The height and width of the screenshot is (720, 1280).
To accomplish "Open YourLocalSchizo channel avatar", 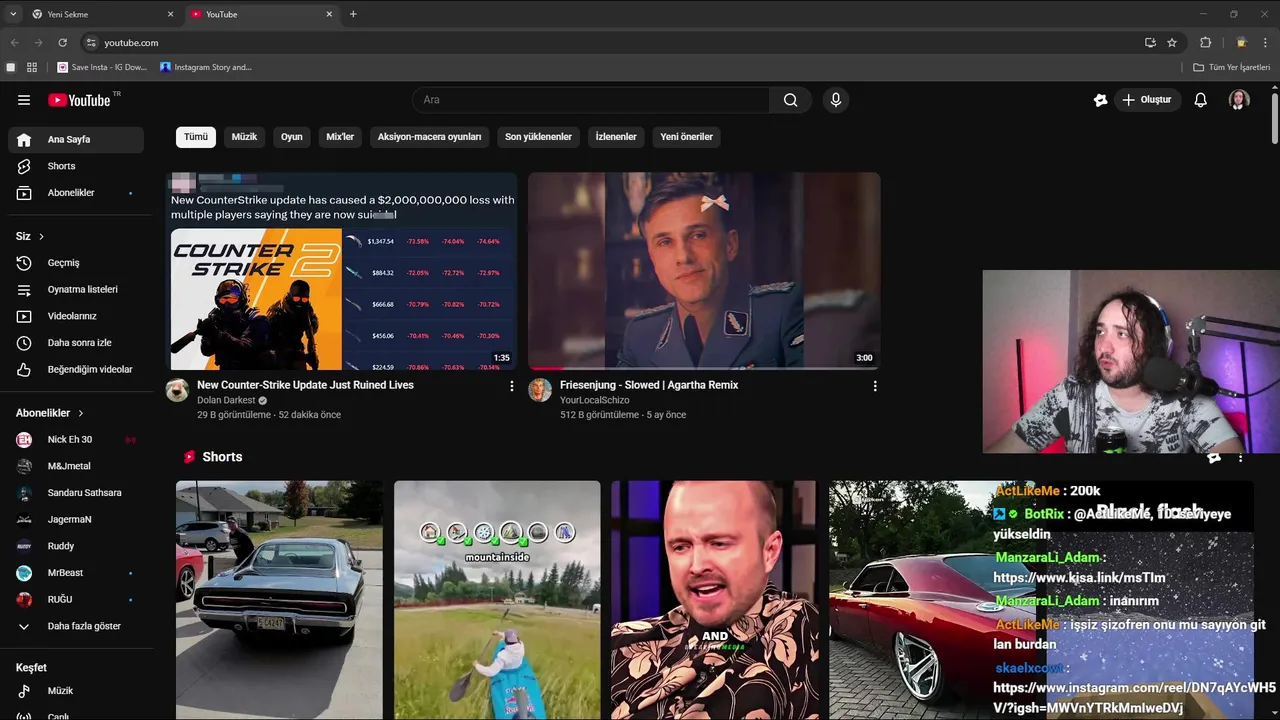I will pos(540,390).
